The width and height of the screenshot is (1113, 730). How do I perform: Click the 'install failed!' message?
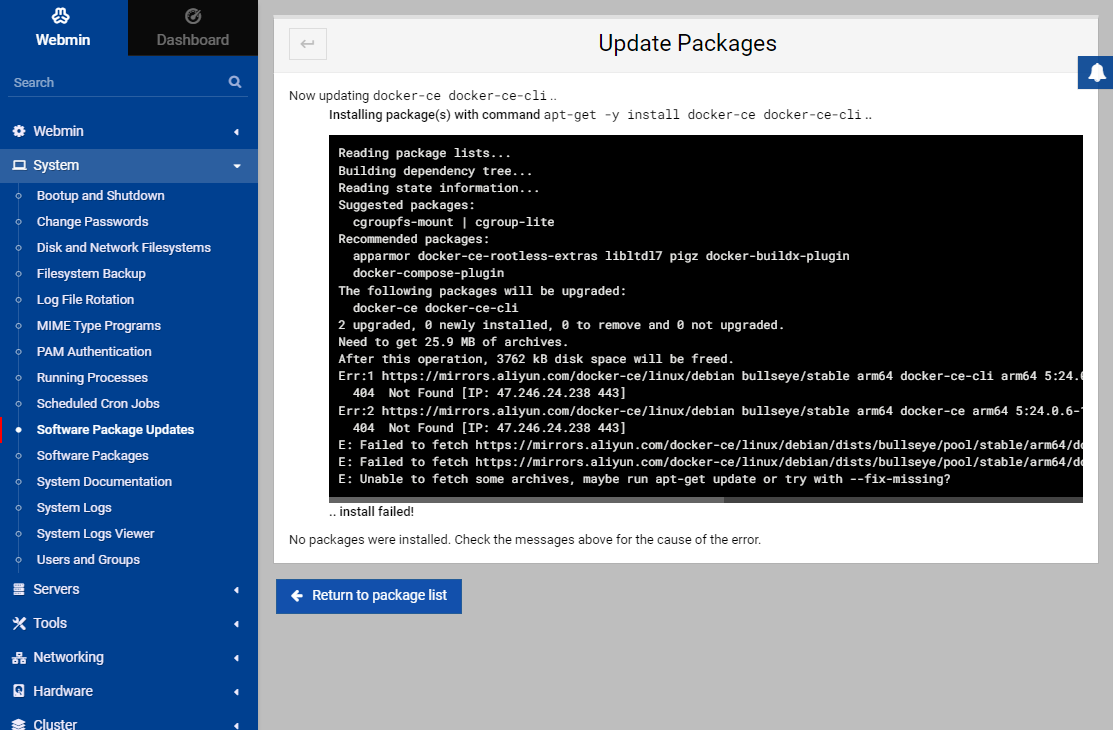(371, 511)
